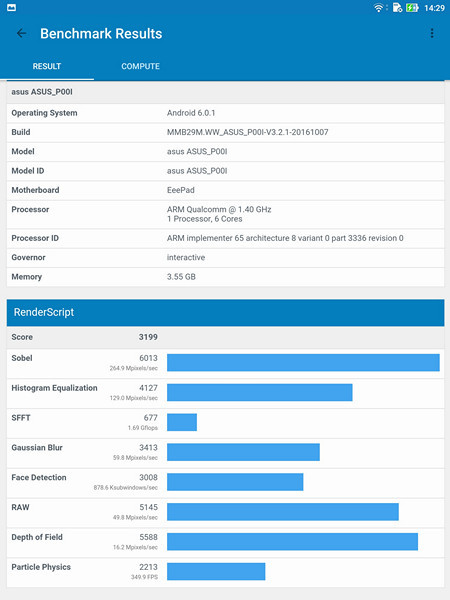
Task: Tap ARM Qualcomm @ 1.40 GHz value
Action: click(219, 209)
